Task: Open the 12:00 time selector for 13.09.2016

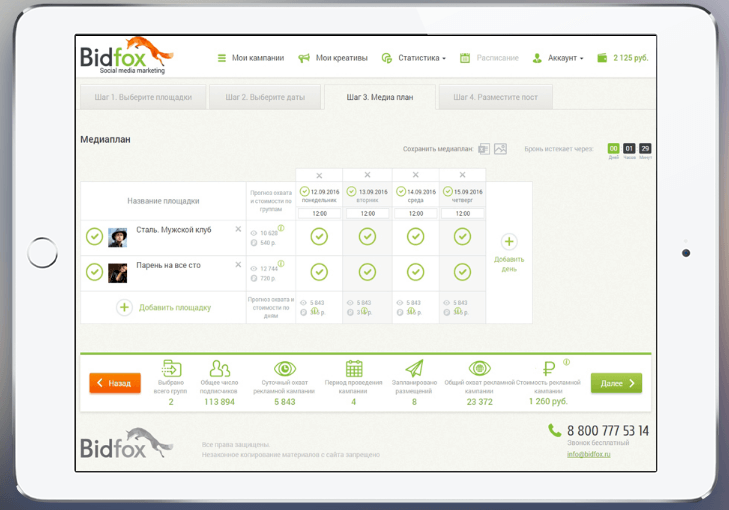Action: [367, 213]
